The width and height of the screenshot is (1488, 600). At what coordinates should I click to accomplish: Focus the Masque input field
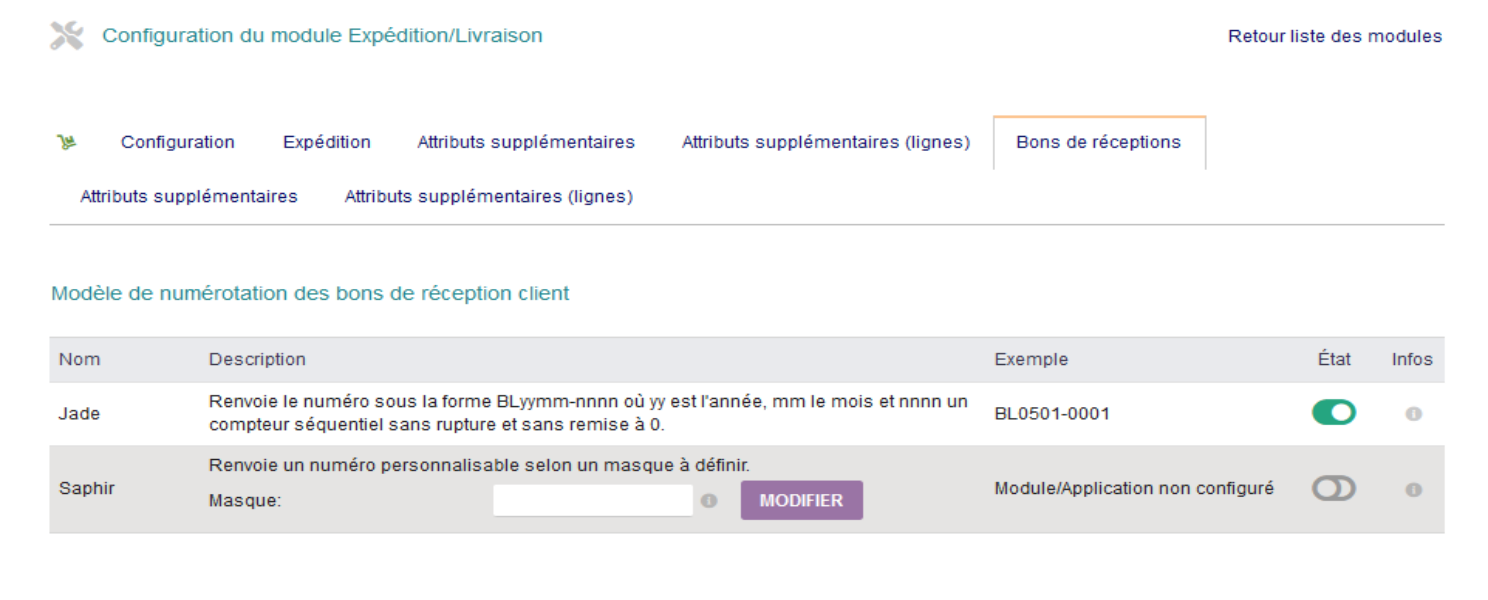point(593,501)
